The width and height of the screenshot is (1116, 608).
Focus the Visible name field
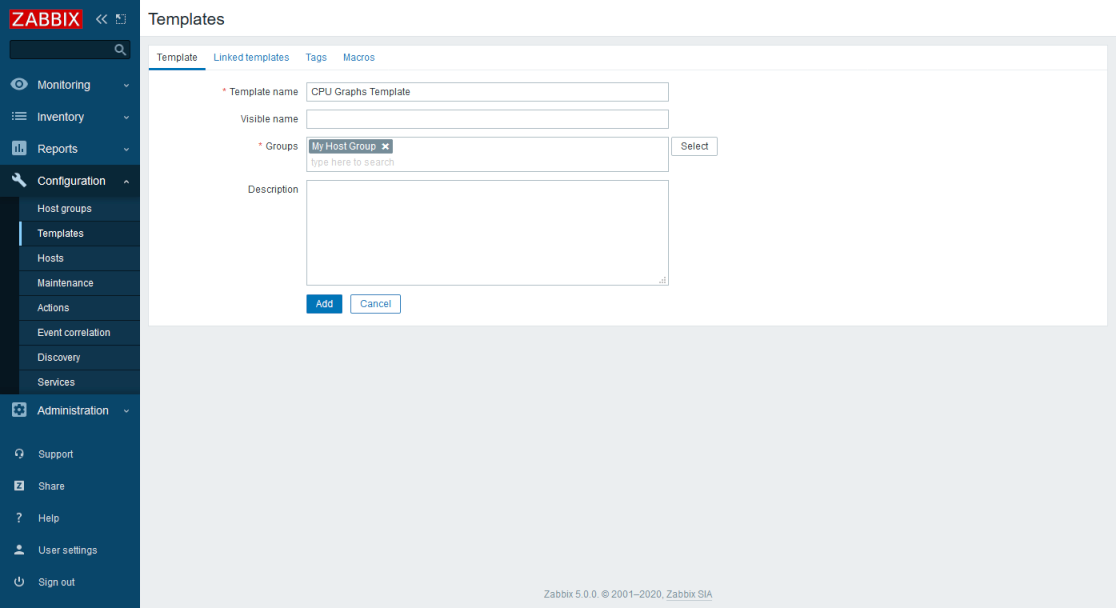tap(488, 119)
